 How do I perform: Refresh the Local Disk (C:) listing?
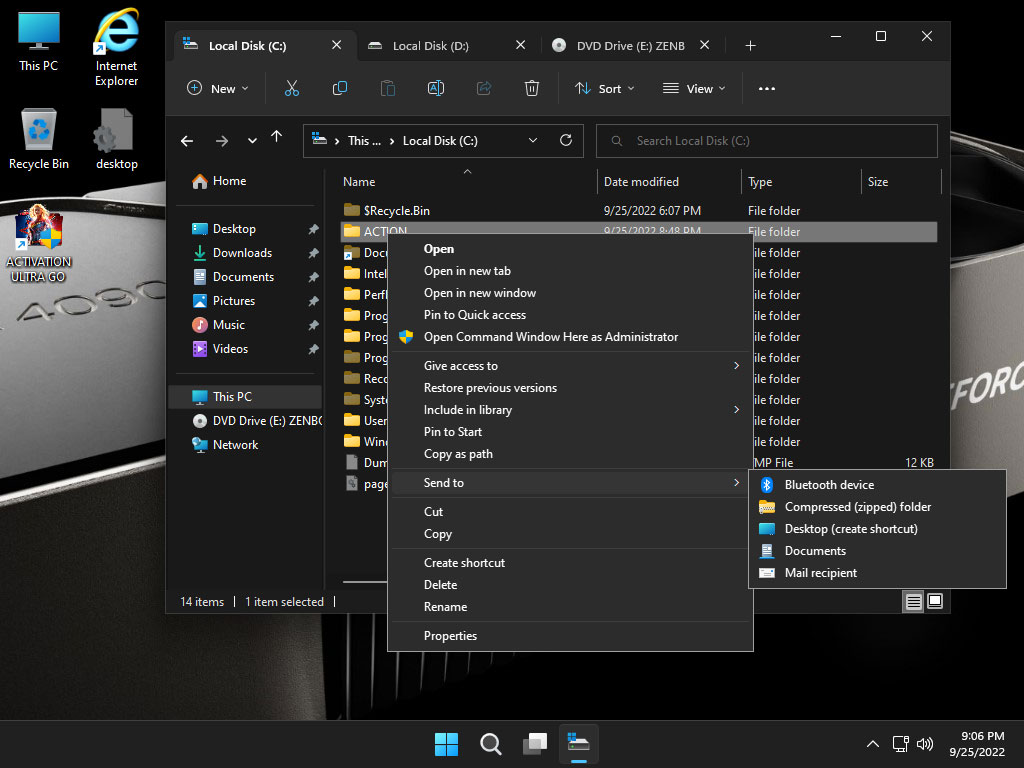tap(566, 140)
